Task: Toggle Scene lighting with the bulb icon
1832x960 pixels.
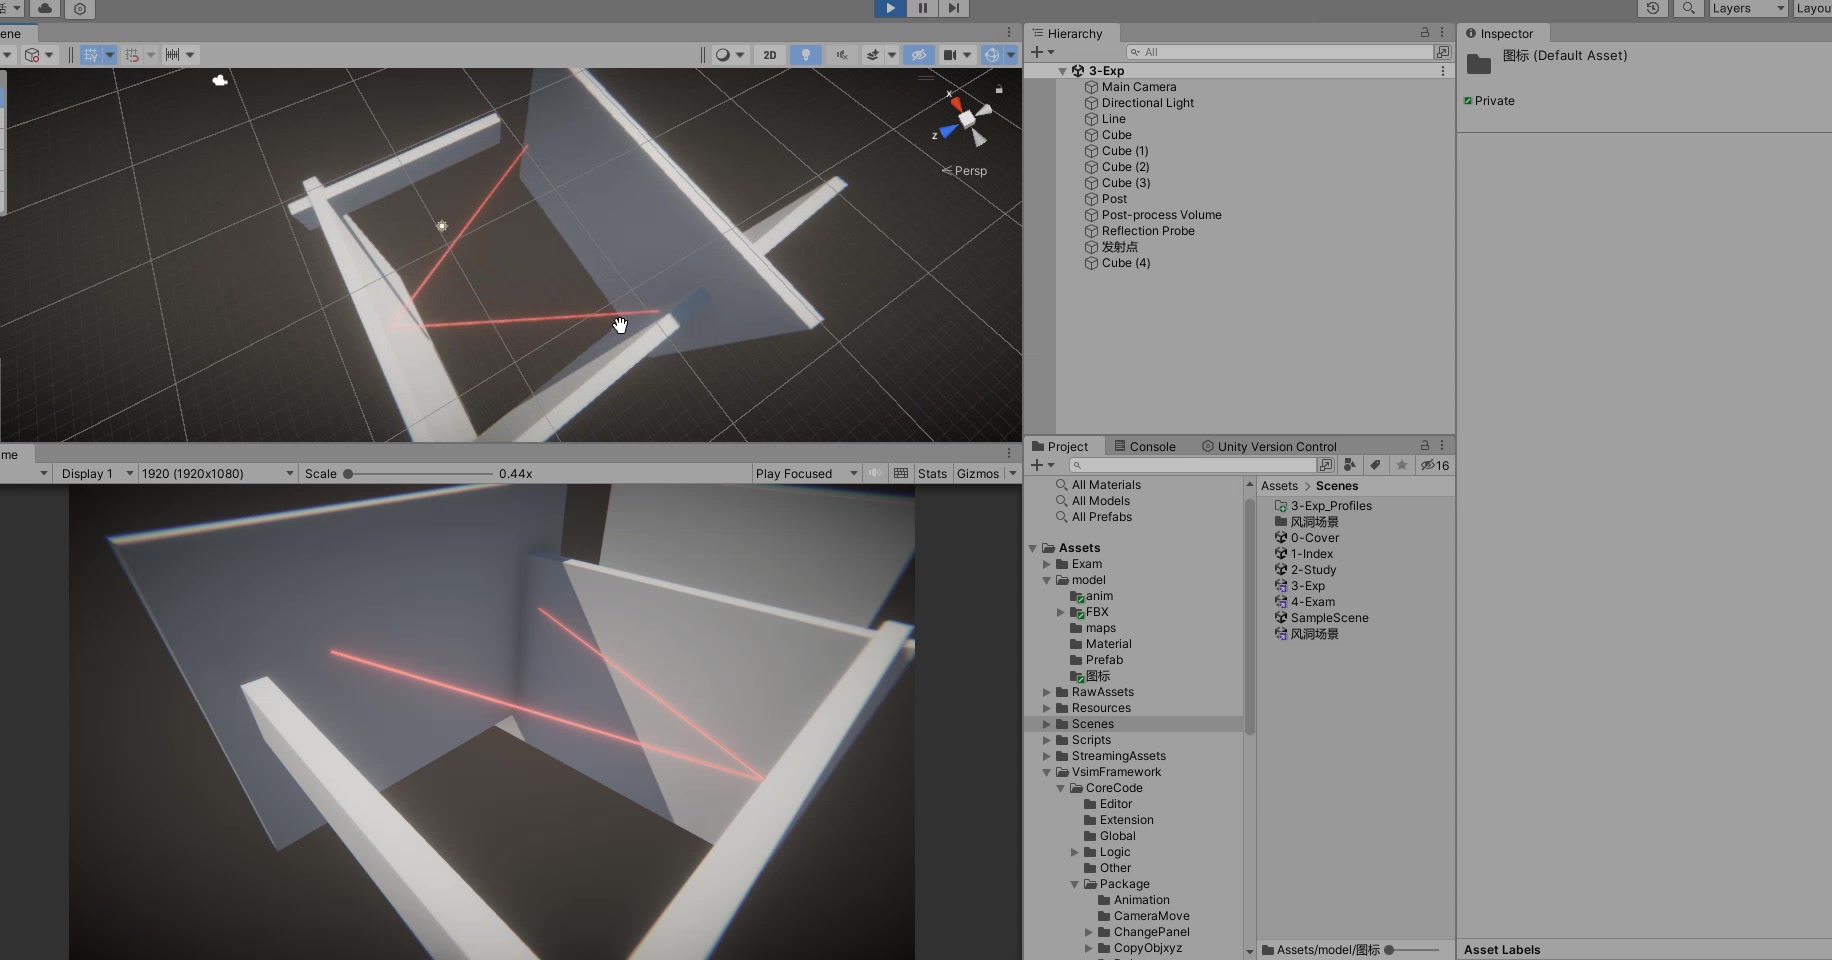Action: (805, 55)
